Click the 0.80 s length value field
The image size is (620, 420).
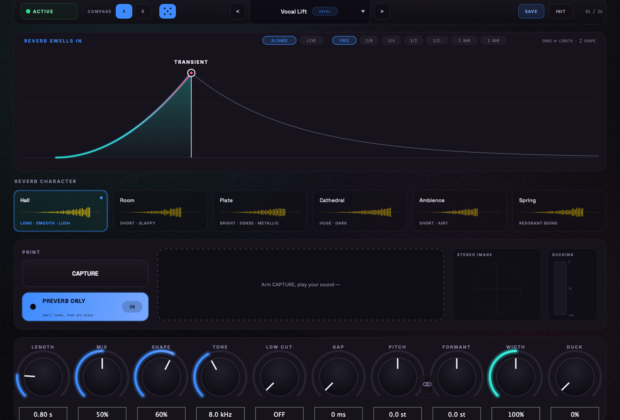[x=43, y=414]
